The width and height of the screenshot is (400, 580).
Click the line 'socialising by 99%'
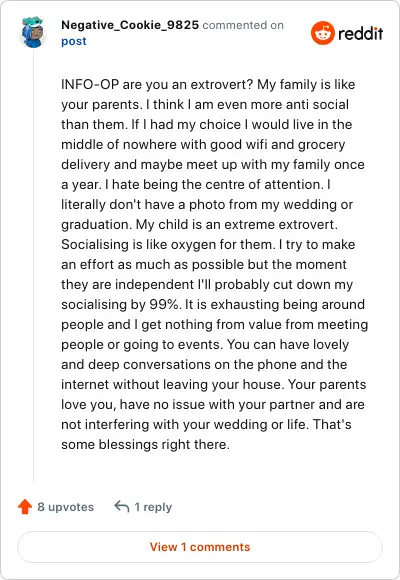pyautogui.click(x=213, y=304)
